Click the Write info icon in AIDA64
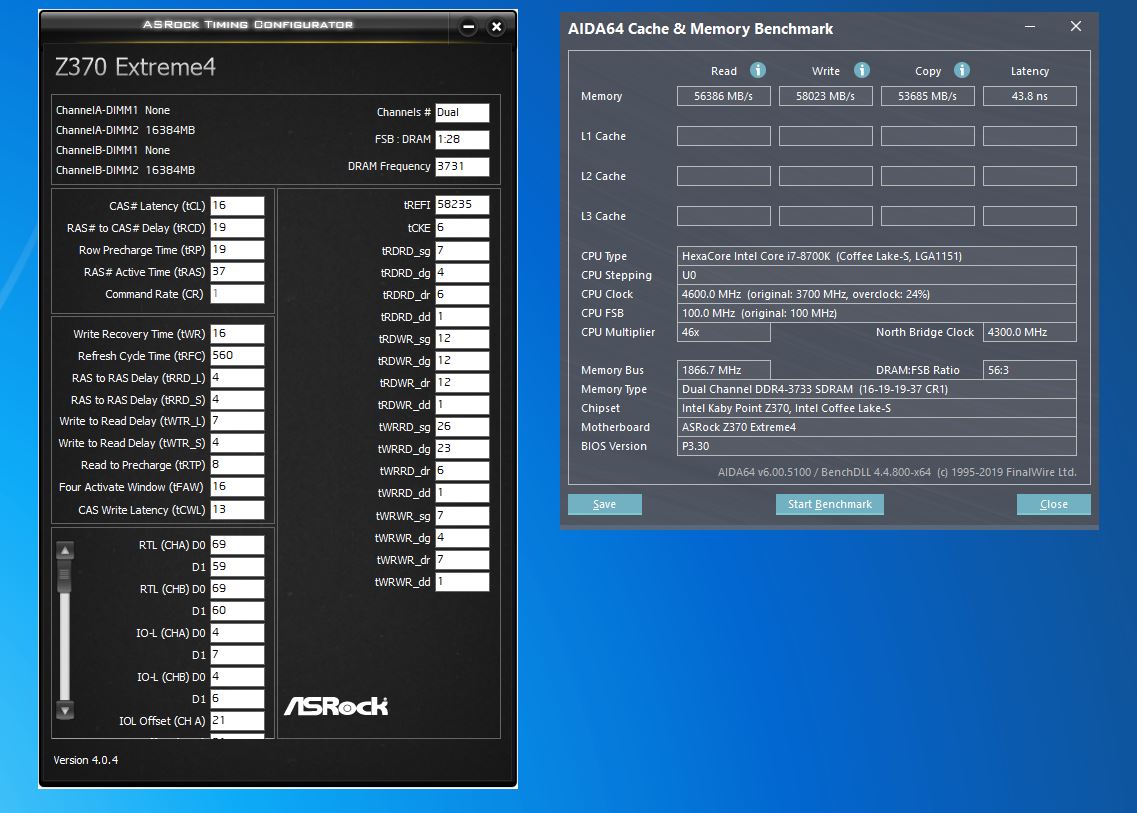 coord(861,70)
